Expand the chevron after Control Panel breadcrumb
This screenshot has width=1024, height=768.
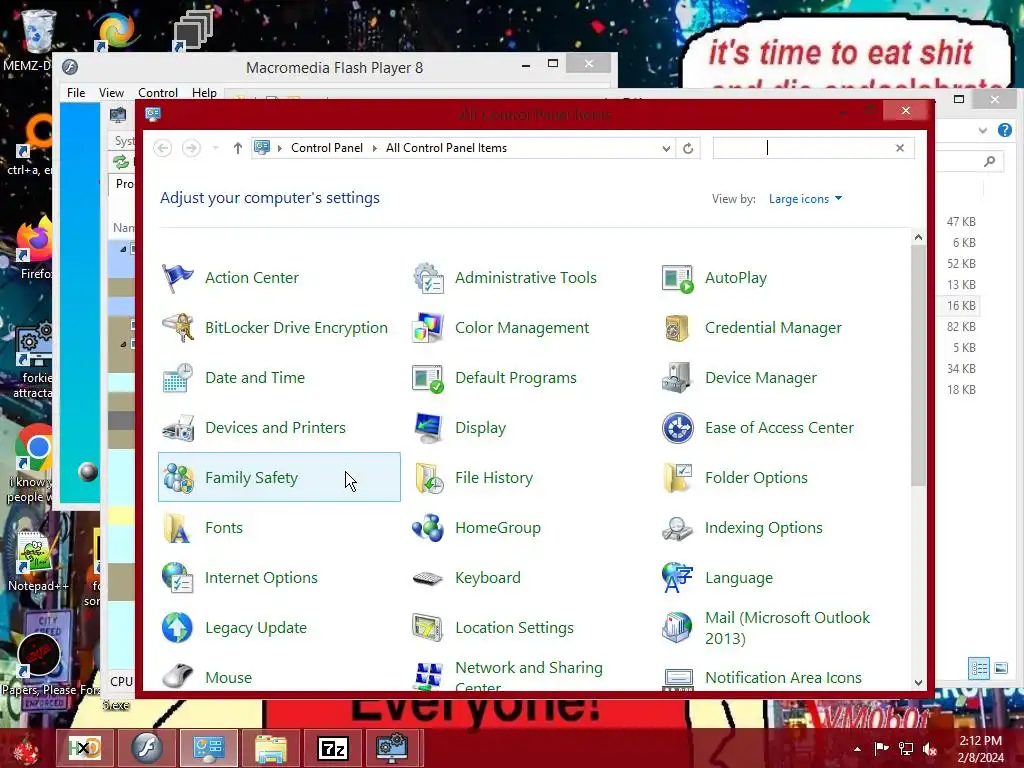(375, 148)
